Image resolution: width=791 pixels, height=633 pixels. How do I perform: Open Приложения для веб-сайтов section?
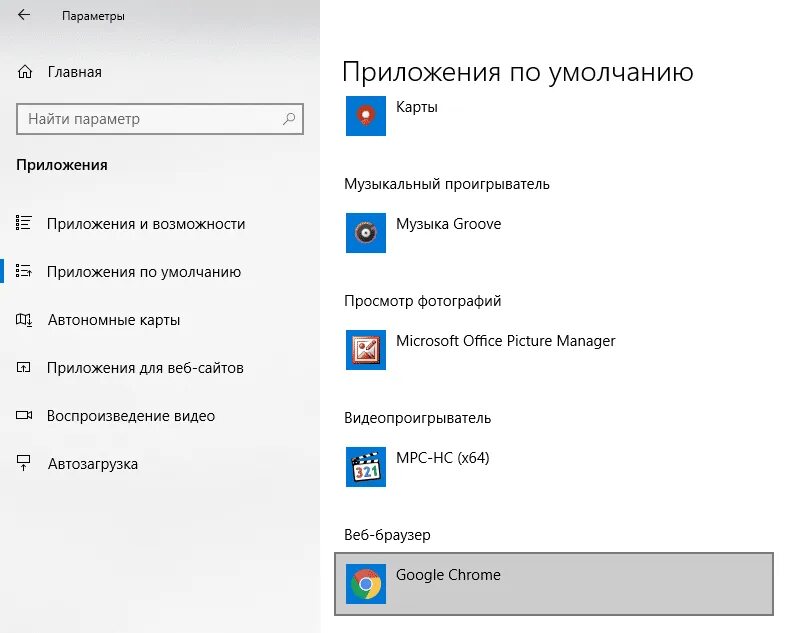[x=145, y=368]
